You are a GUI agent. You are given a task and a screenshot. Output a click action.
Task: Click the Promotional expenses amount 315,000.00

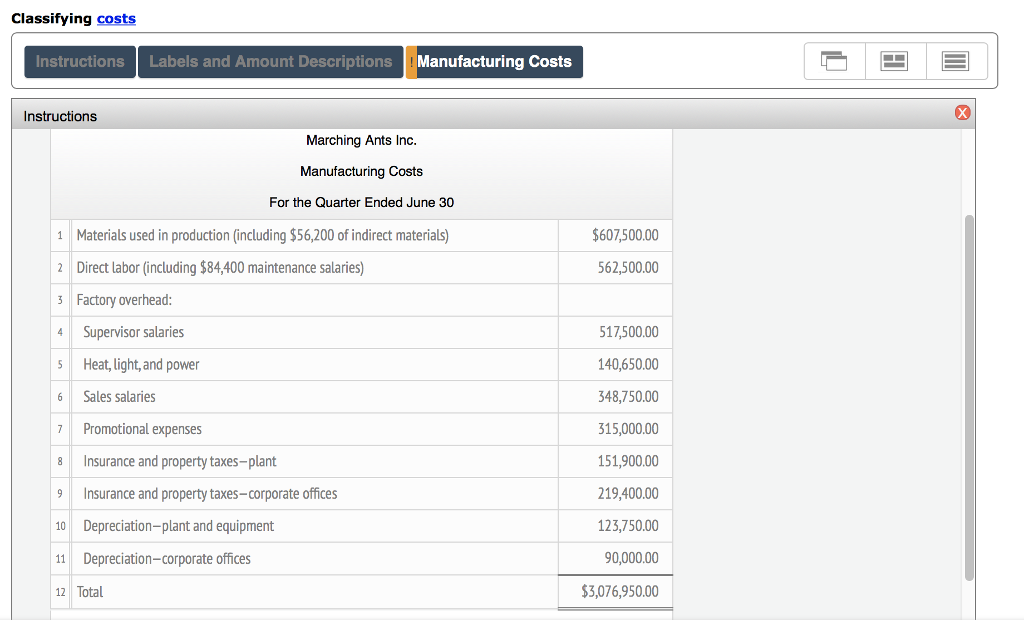coord(627,429)
